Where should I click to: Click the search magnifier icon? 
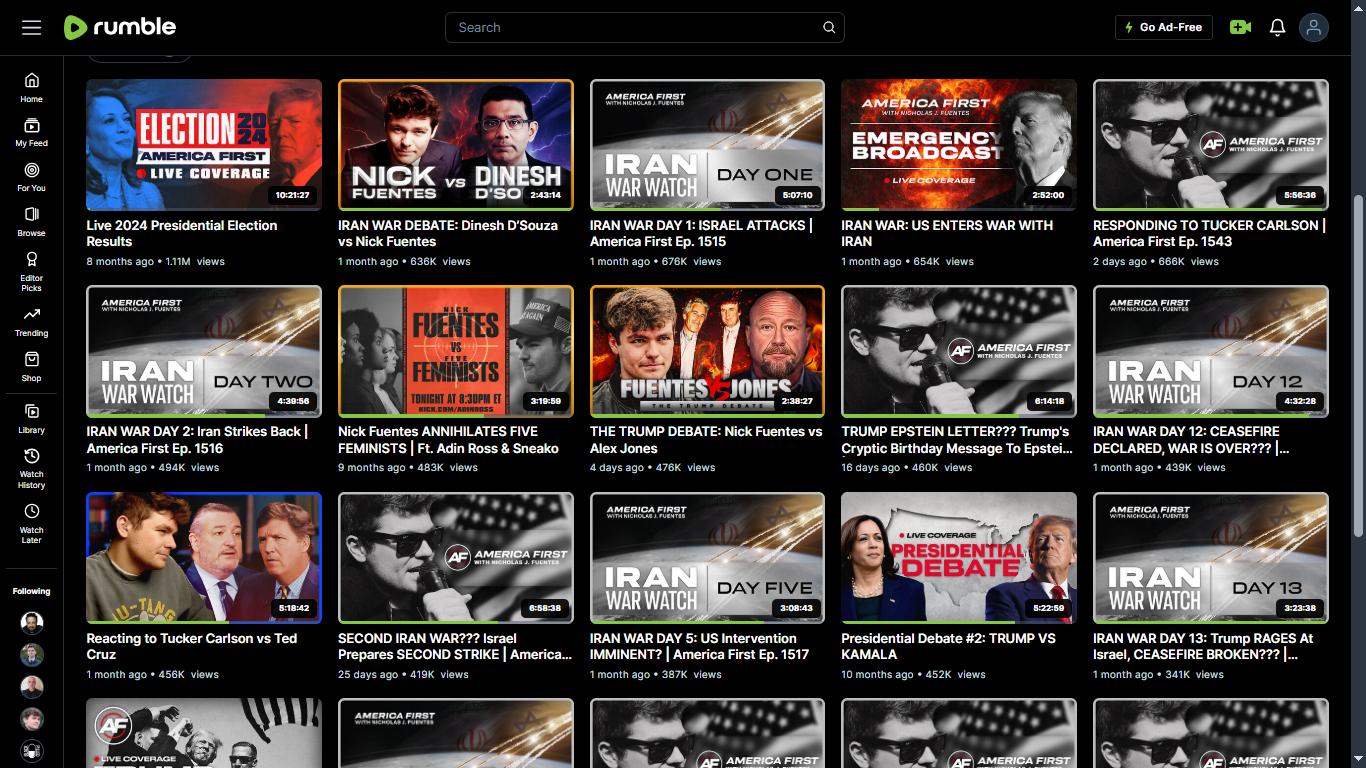(829, 28)
